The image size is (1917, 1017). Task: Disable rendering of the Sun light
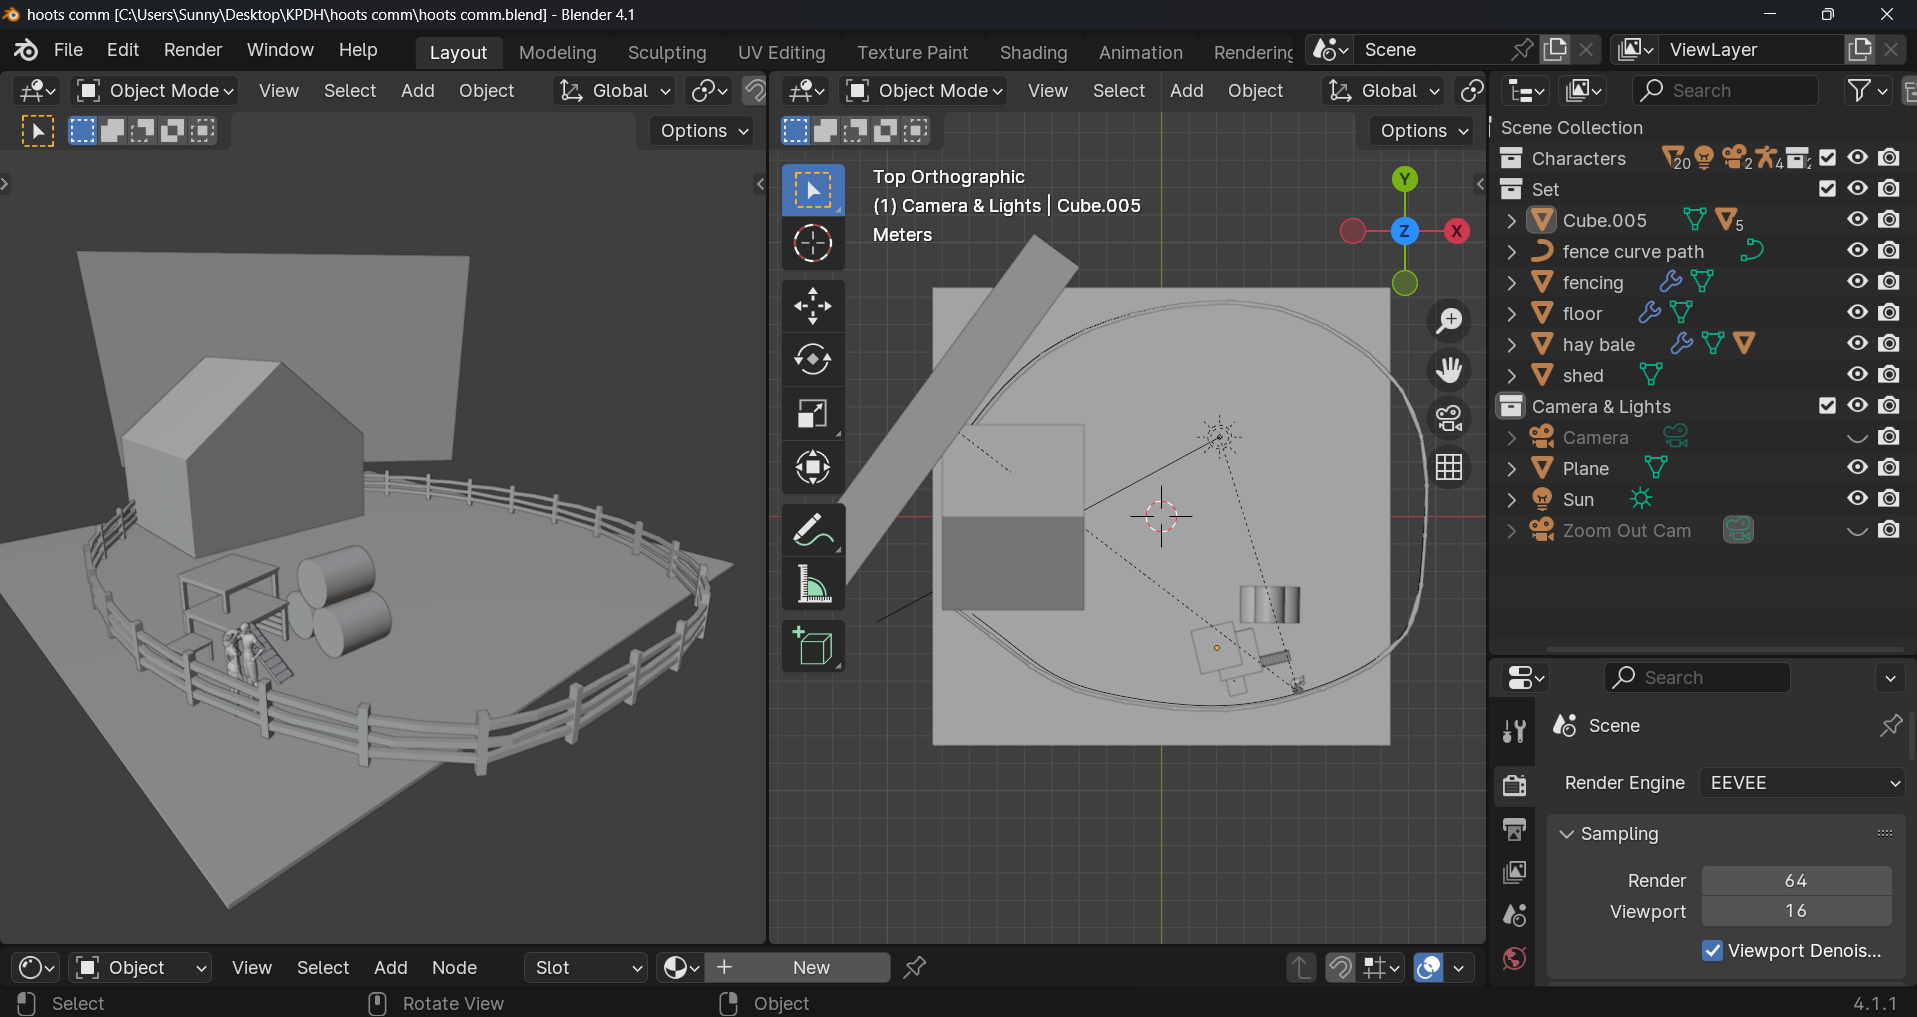coord(1889,499)
